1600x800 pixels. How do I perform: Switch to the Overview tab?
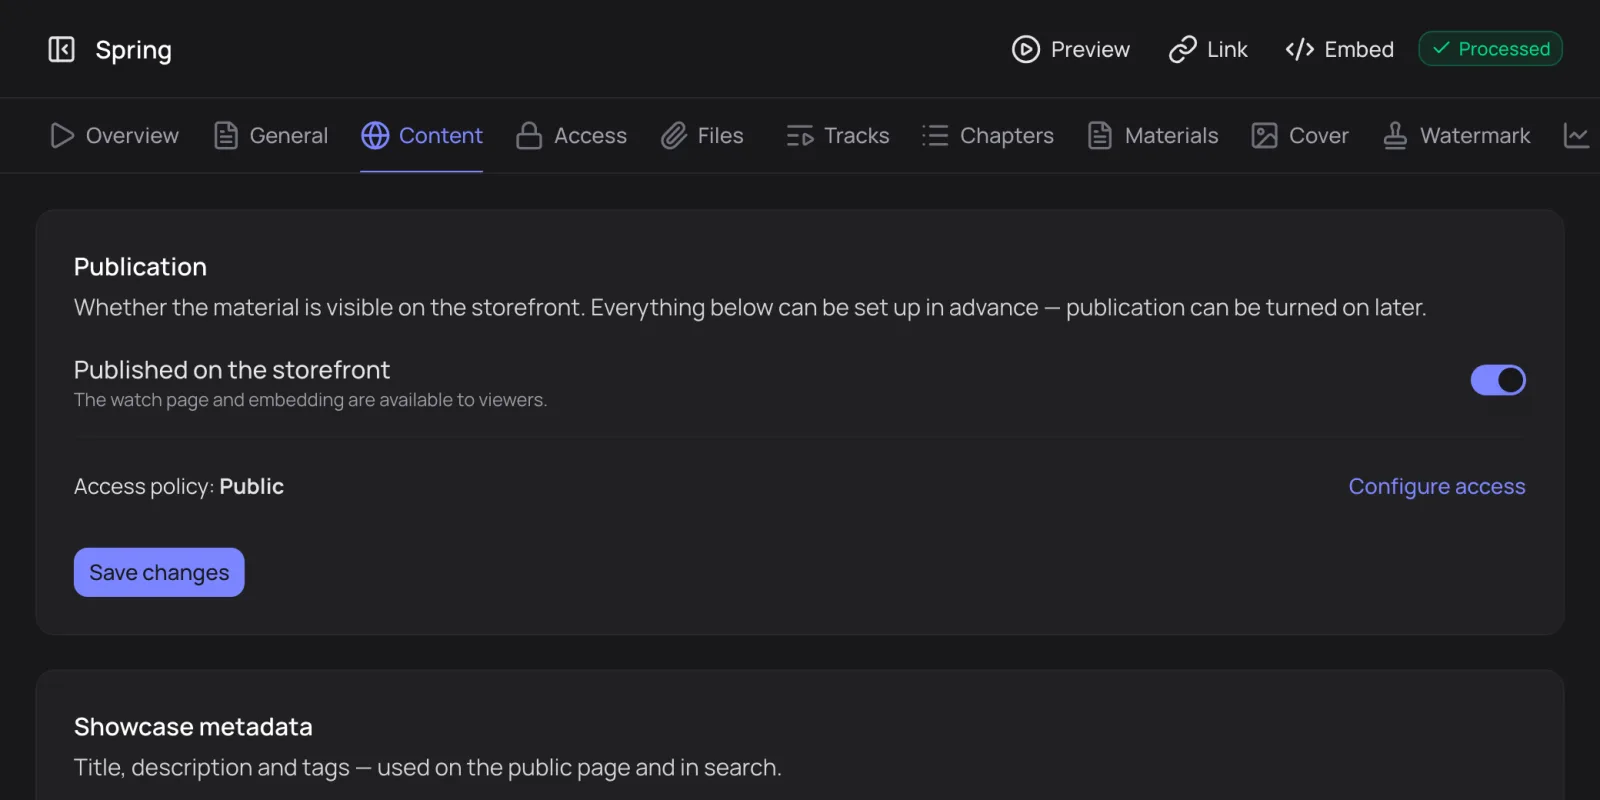click(114, 135)
